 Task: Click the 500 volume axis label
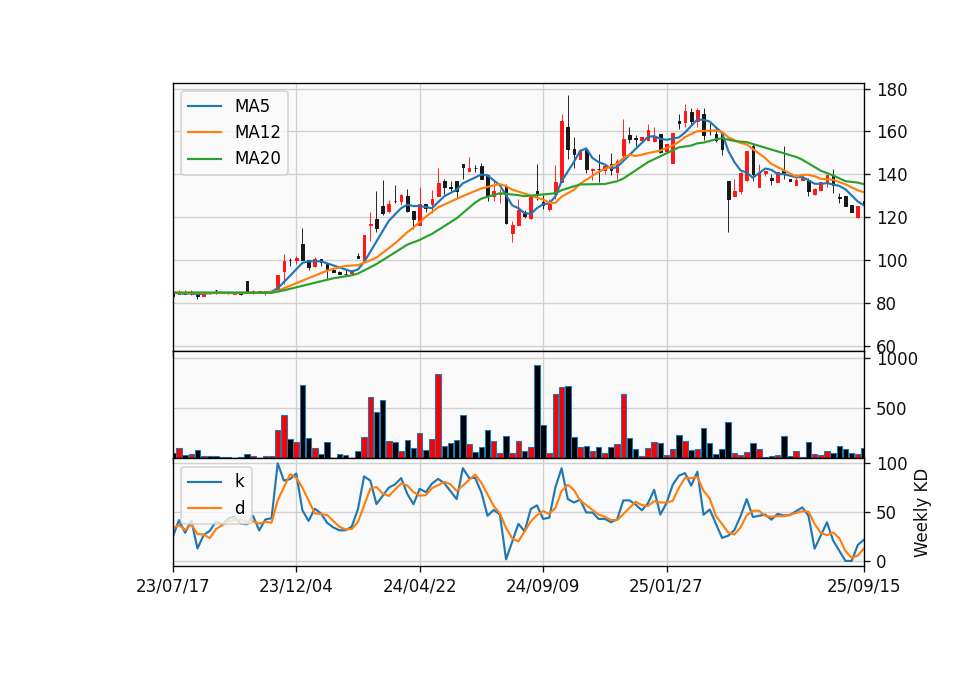[x=892, y=409]
